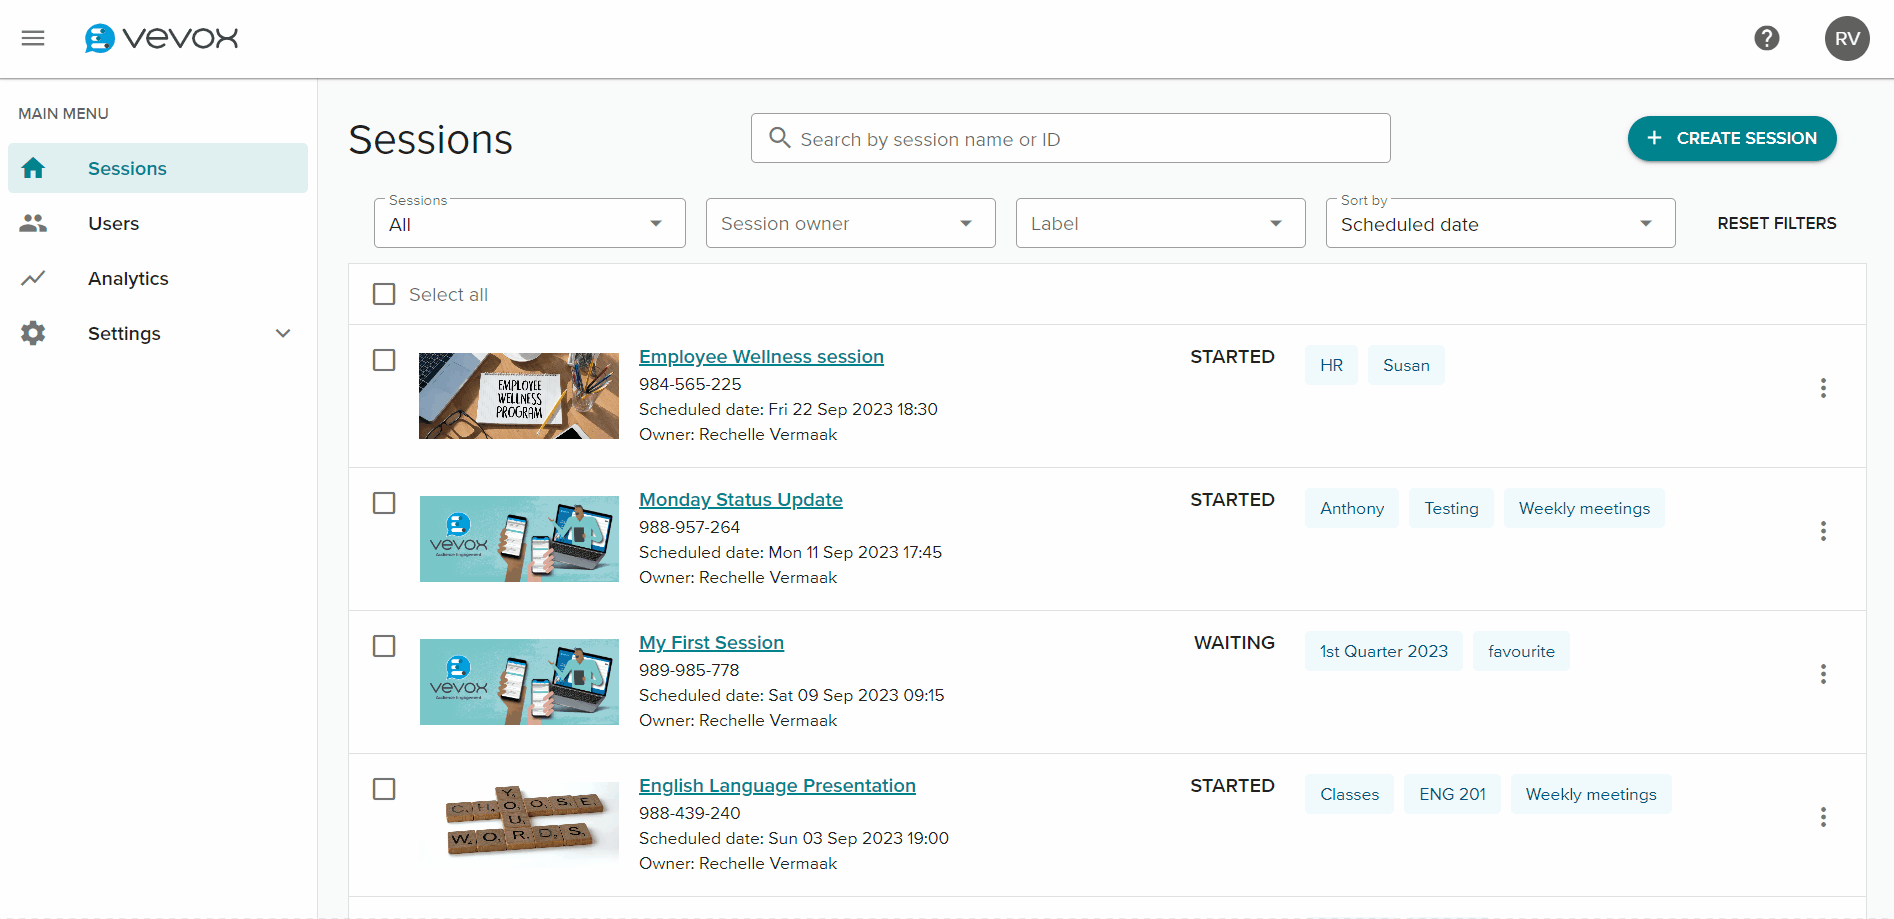Click the ENG 201 label tag

click(x=1452, y=794)
